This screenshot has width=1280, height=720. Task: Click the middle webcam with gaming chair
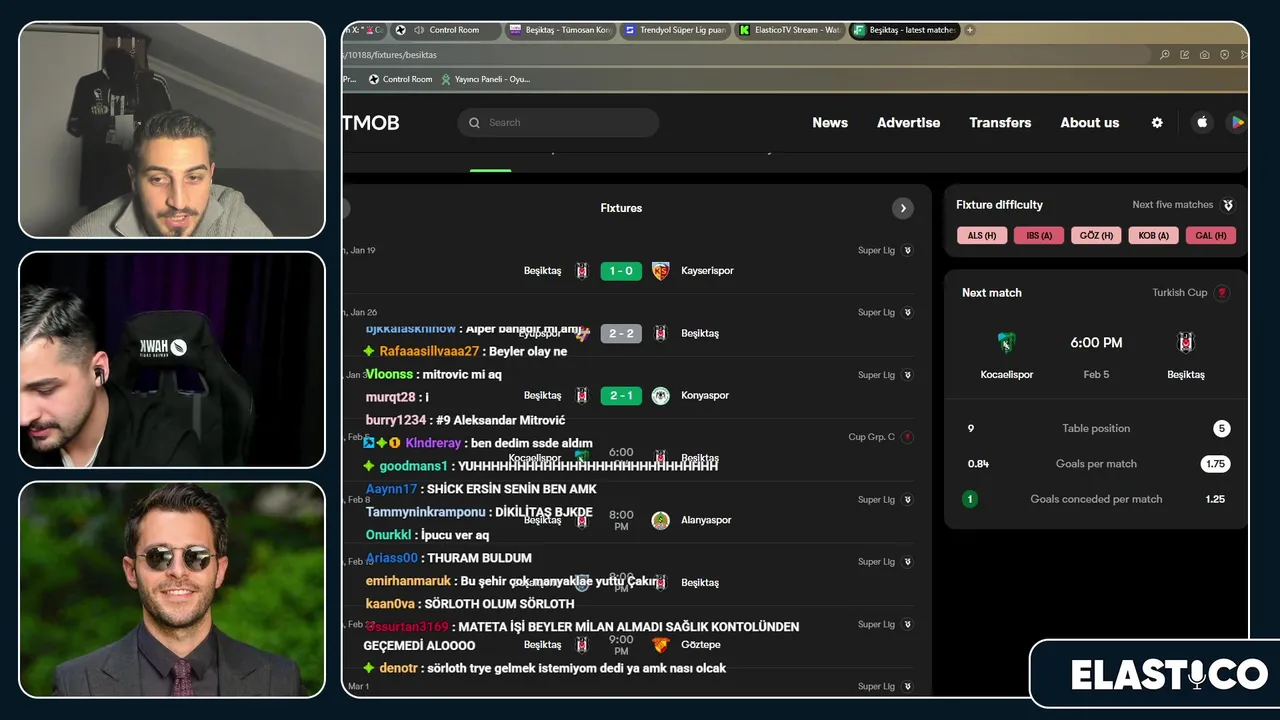(x=172, y=360)
